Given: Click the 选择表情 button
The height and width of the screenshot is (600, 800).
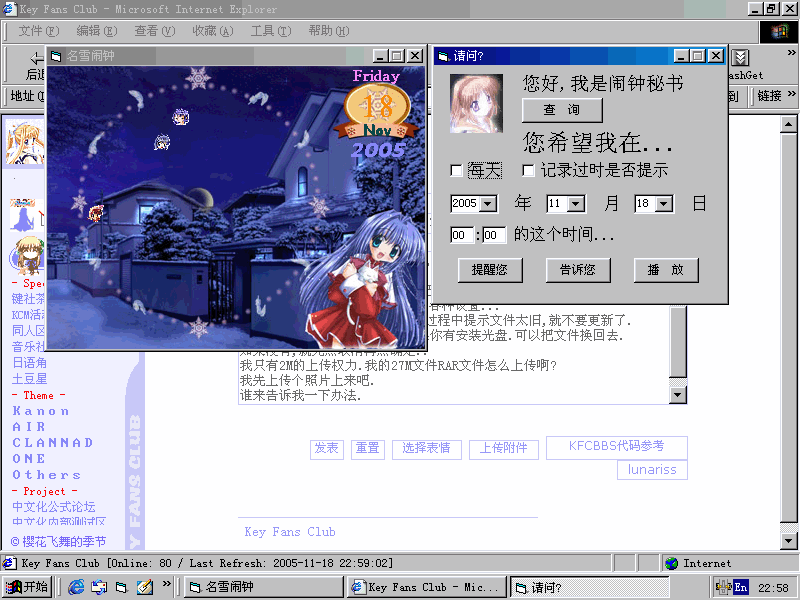Looking at the screenshot, I should pos(427,449).
